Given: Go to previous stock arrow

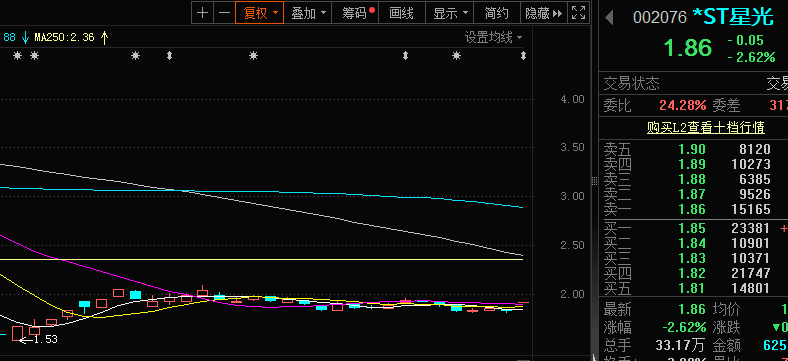Looking at the screenshot, I should 609,18.
